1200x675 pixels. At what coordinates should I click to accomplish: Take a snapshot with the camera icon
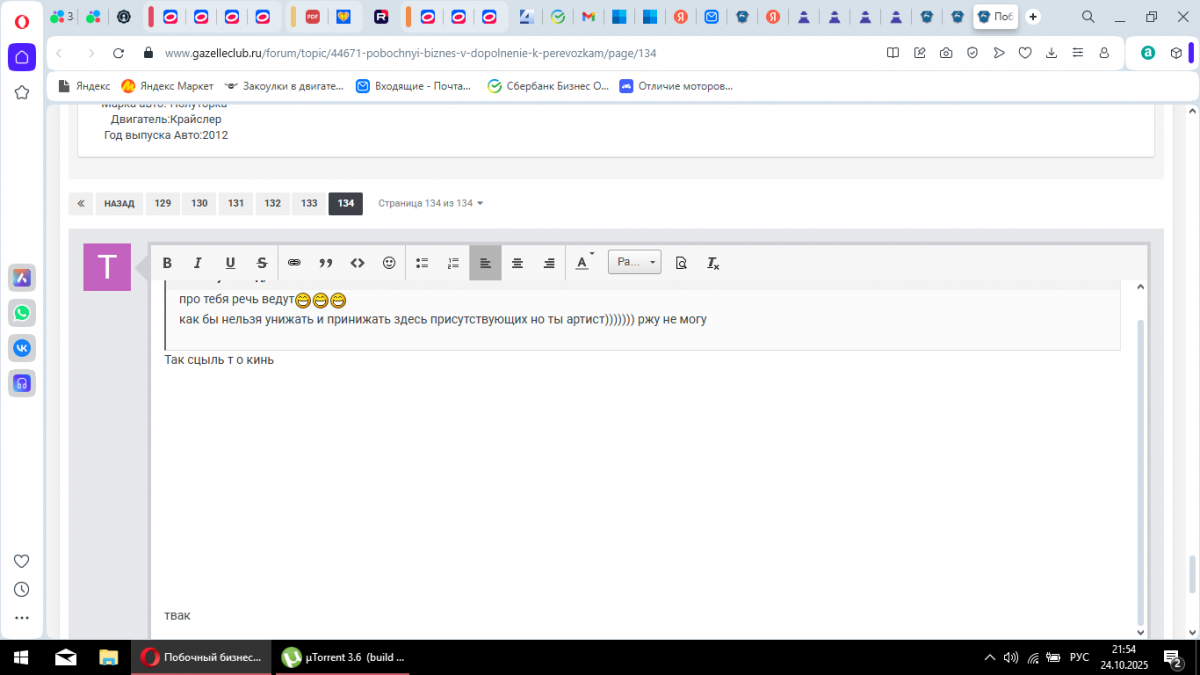tap(946, 53)
